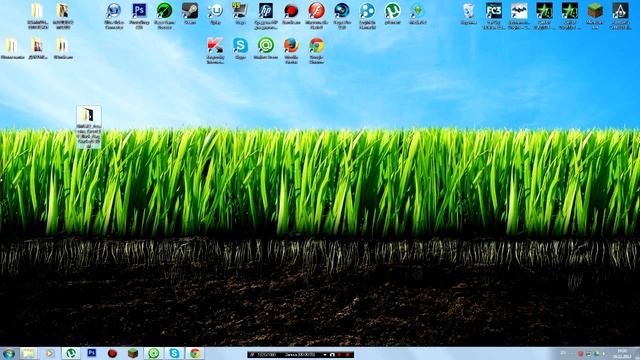Open the Uplay desktop shortcut
The width and height of the screenshot is (640, 360).
(215, 11)
